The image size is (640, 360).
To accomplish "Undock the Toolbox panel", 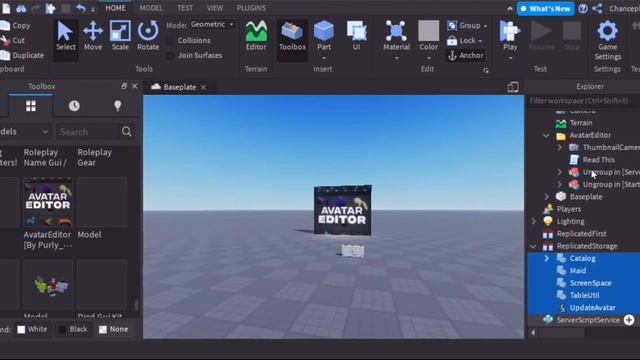I will (x=124, y=86).
